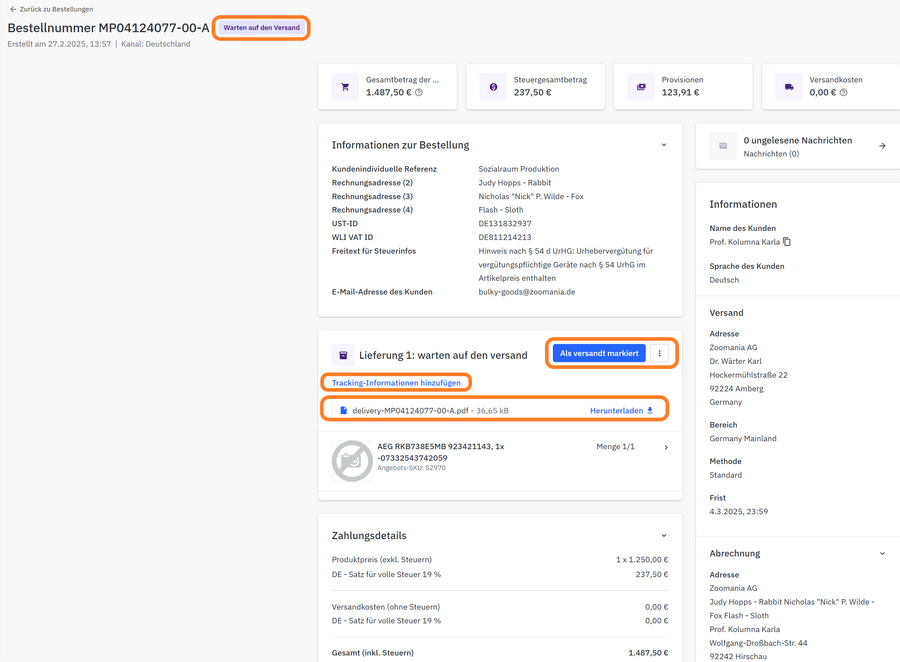Click the Provisionen money icon
The height and width of the screenshot is (662, 900).
click(641, 87)
